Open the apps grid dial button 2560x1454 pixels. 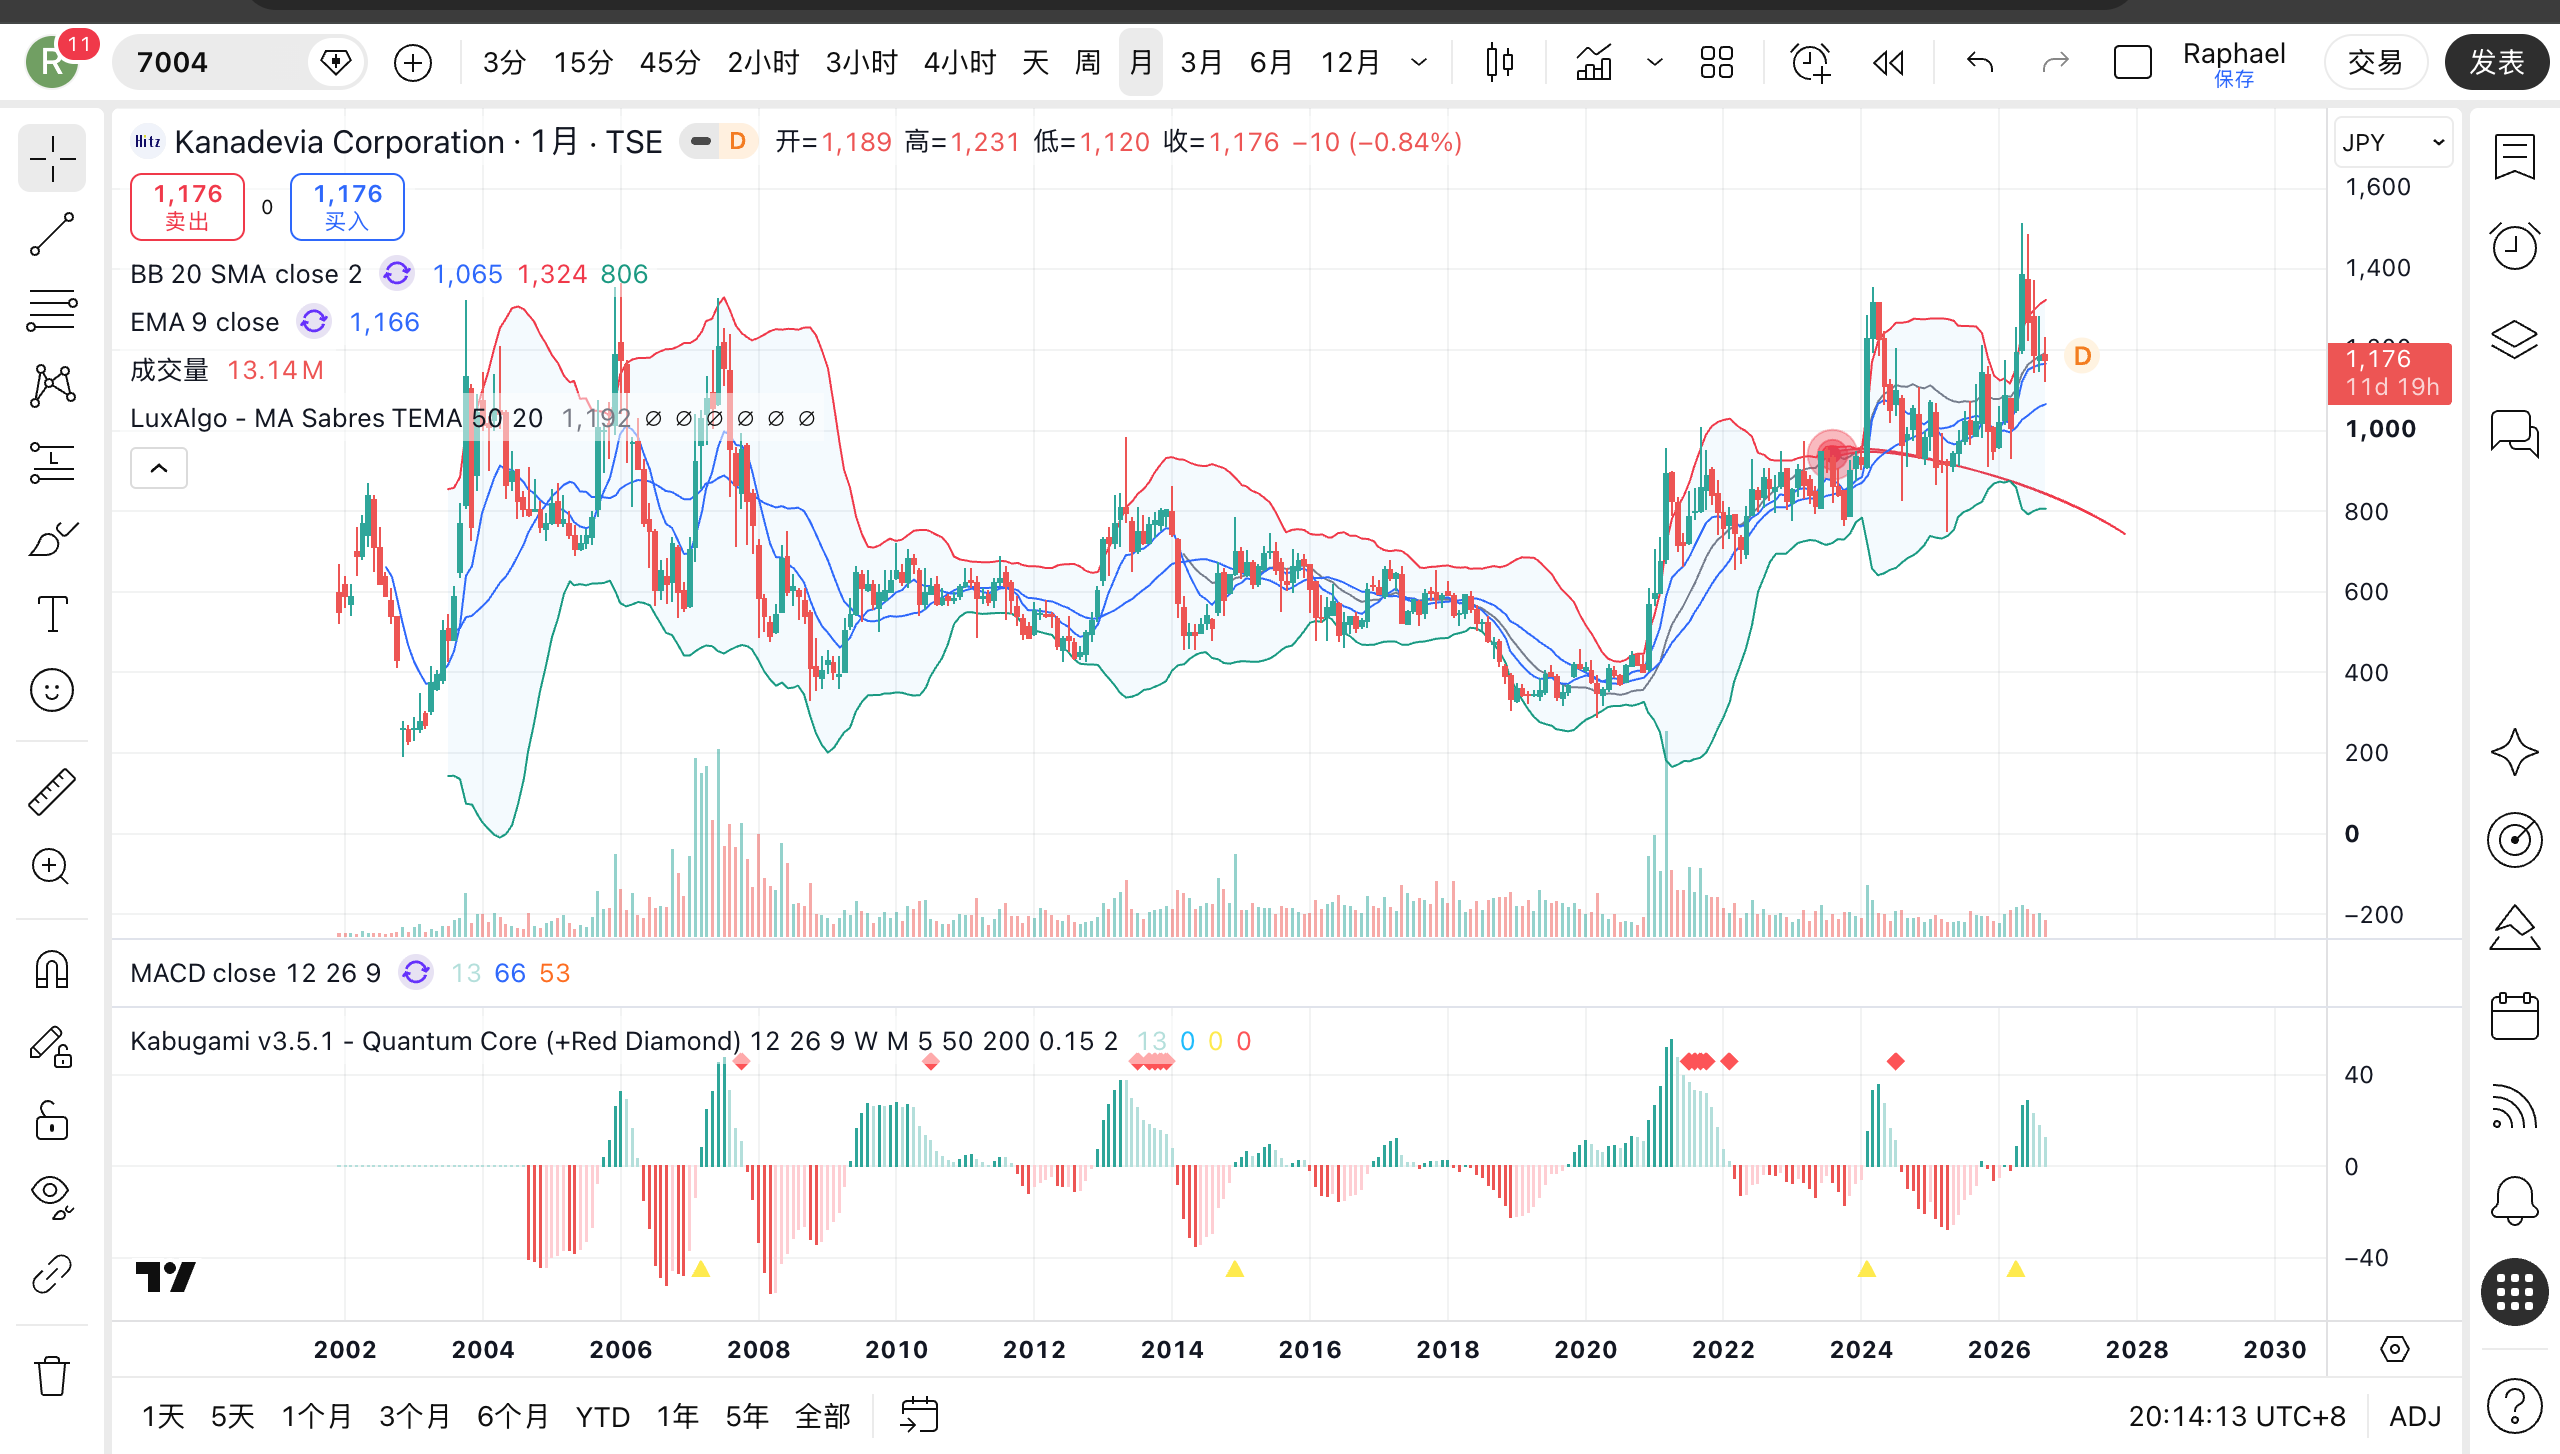2514,1292
